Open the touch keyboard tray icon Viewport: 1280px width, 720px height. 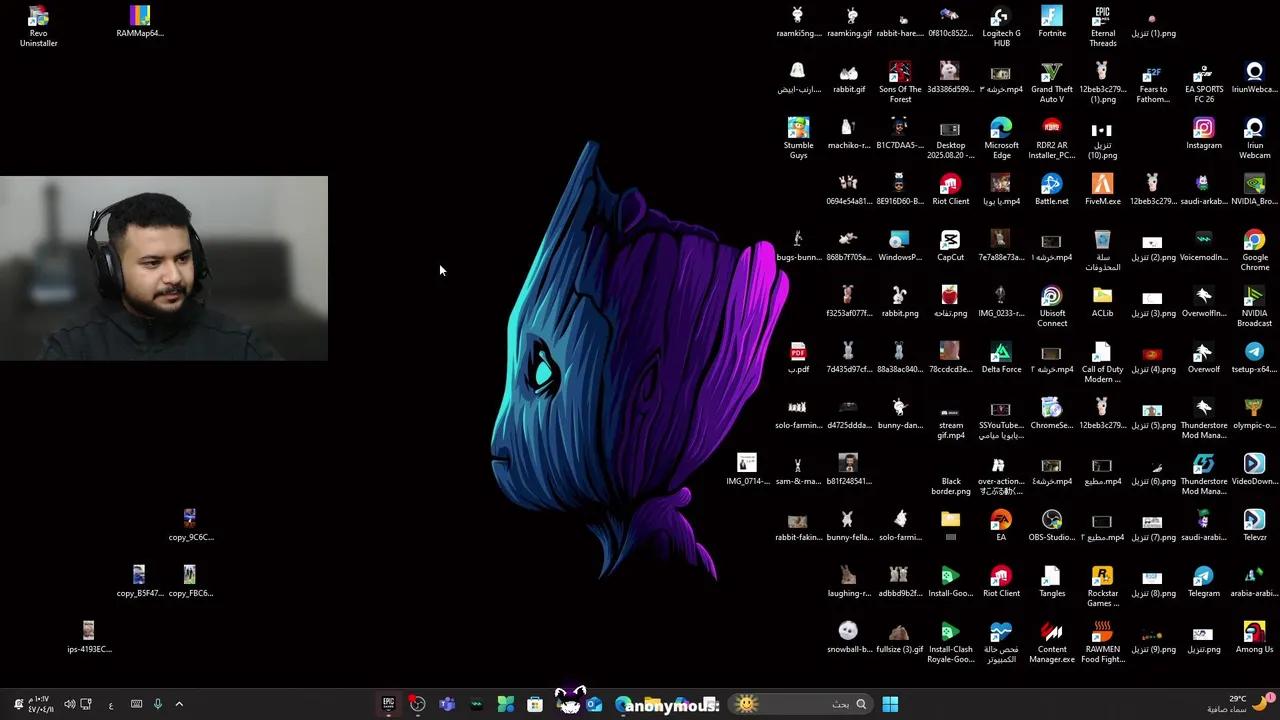click(x=136, y=704)
